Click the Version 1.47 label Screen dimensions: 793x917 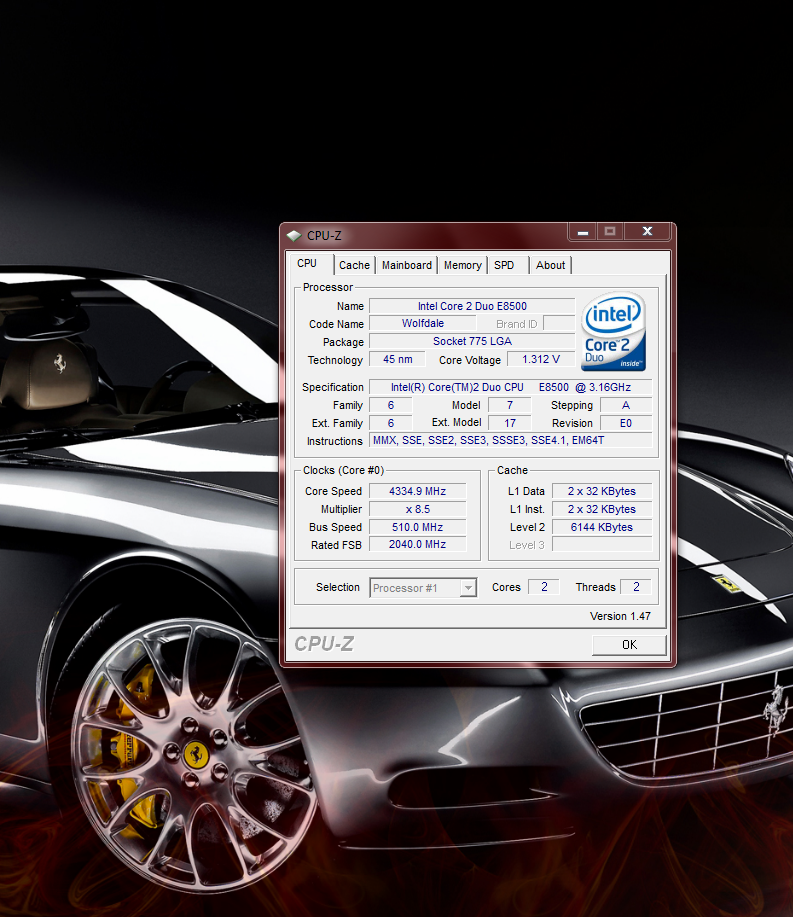point(620,616)
